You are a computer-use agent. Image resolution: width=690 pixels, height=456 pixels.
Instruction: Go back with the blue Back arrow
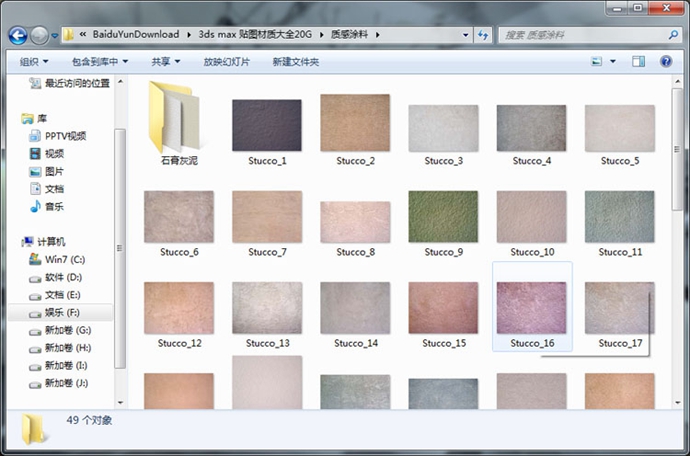(18, 35)
